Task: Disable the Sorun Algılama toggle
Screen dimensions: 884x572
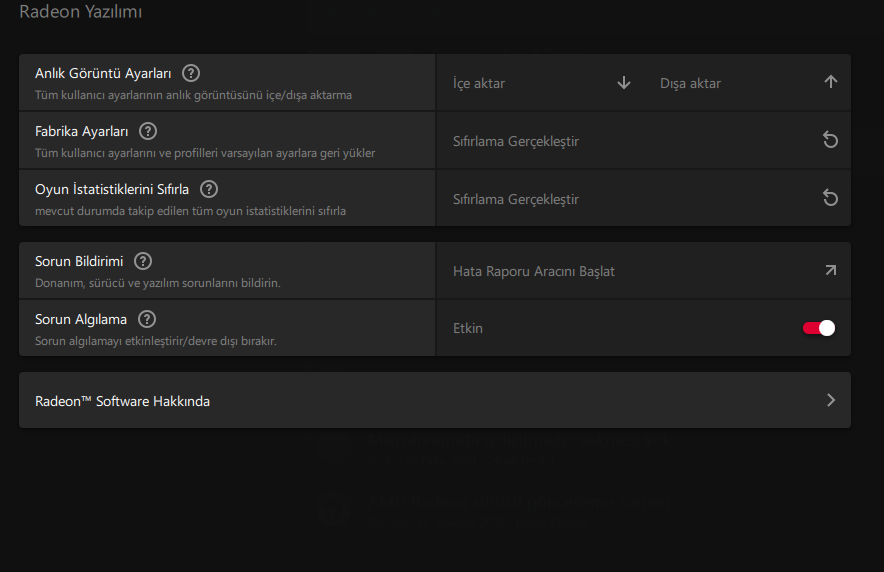Action: click(819, 328)
